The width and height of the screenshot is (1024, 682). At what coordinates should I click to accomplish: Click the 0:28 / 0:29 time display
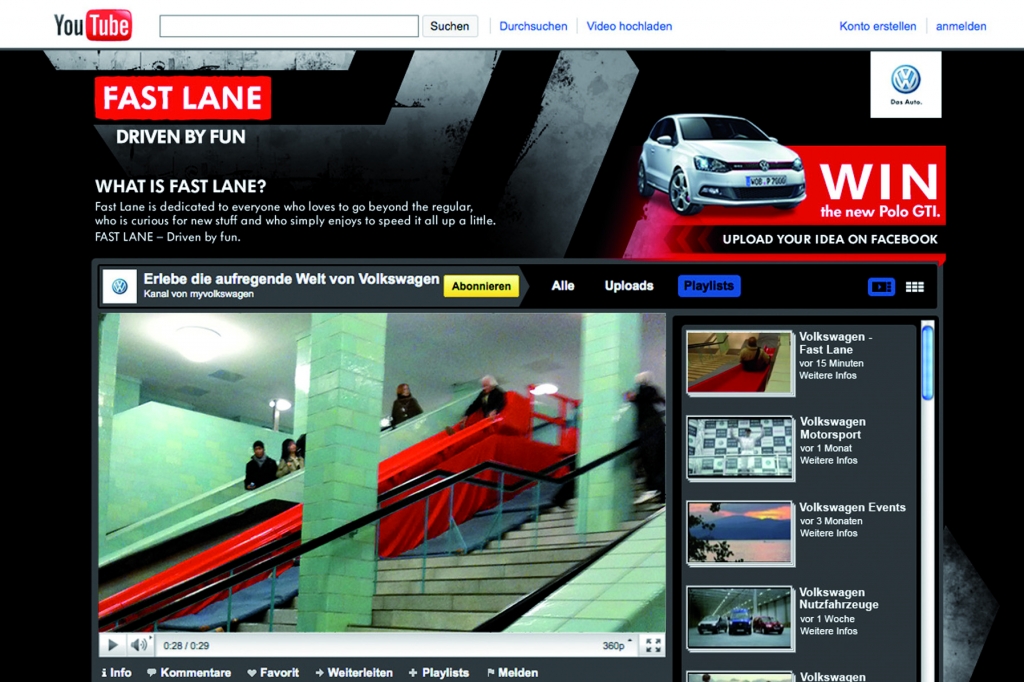(186, 645)
